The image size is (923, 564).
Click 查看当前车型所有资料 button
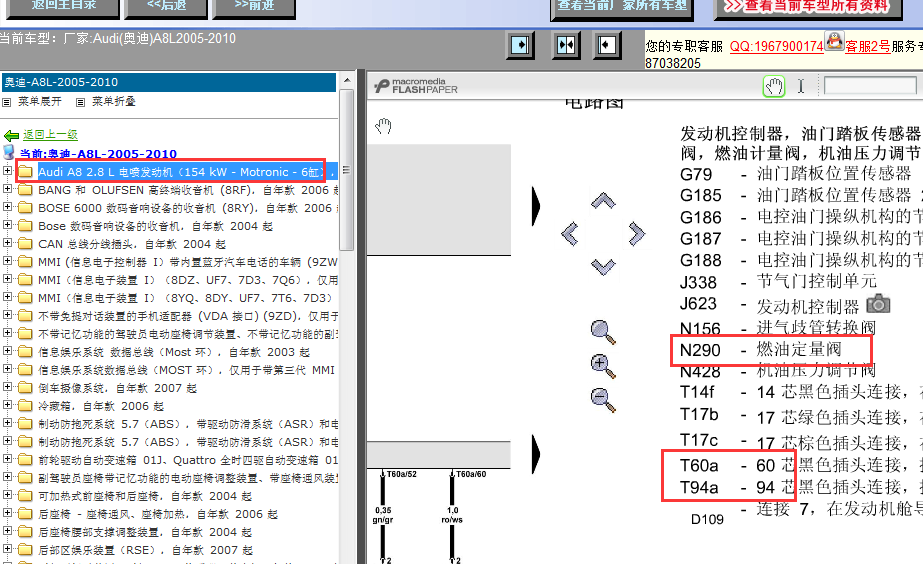coord(807,8)
